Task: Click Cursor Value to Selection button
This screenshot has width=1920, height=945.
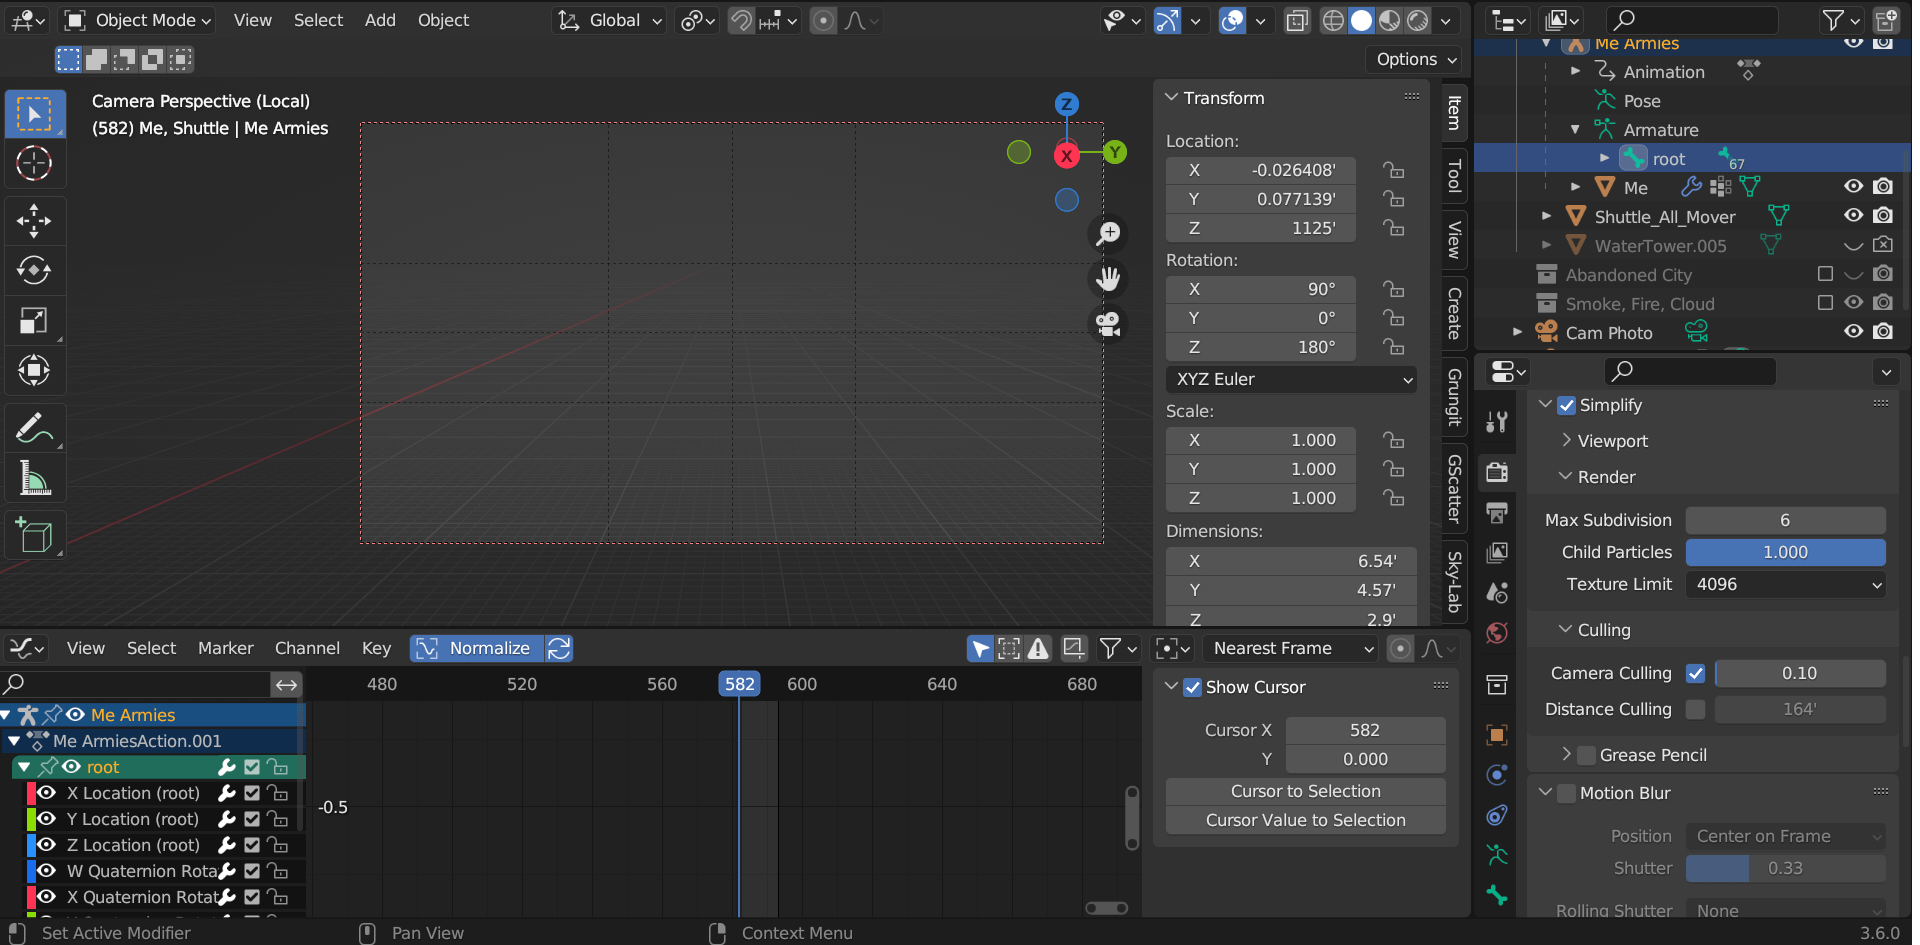Action: pyautogui.click(x=1305, y=820)
